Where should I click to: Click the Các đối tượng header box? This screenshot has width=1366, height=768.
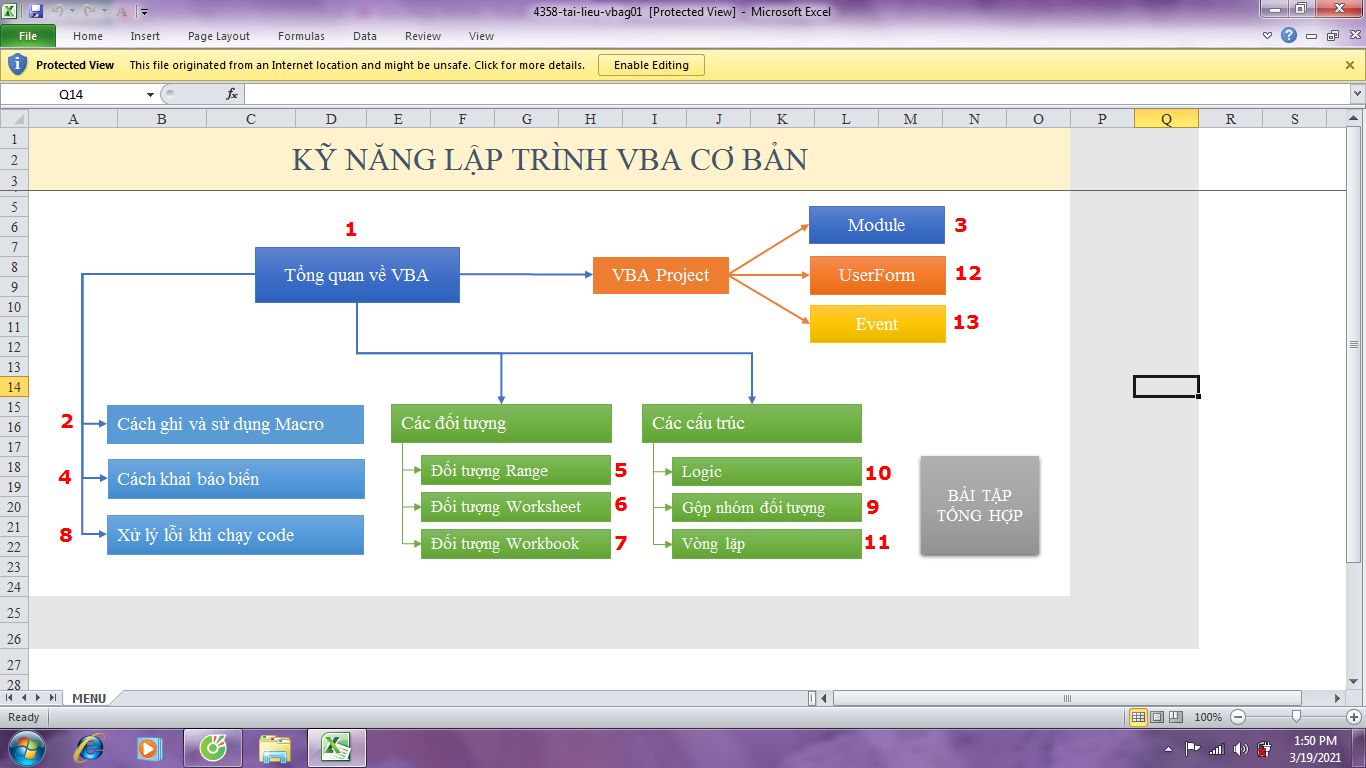[x=501, y=423]
